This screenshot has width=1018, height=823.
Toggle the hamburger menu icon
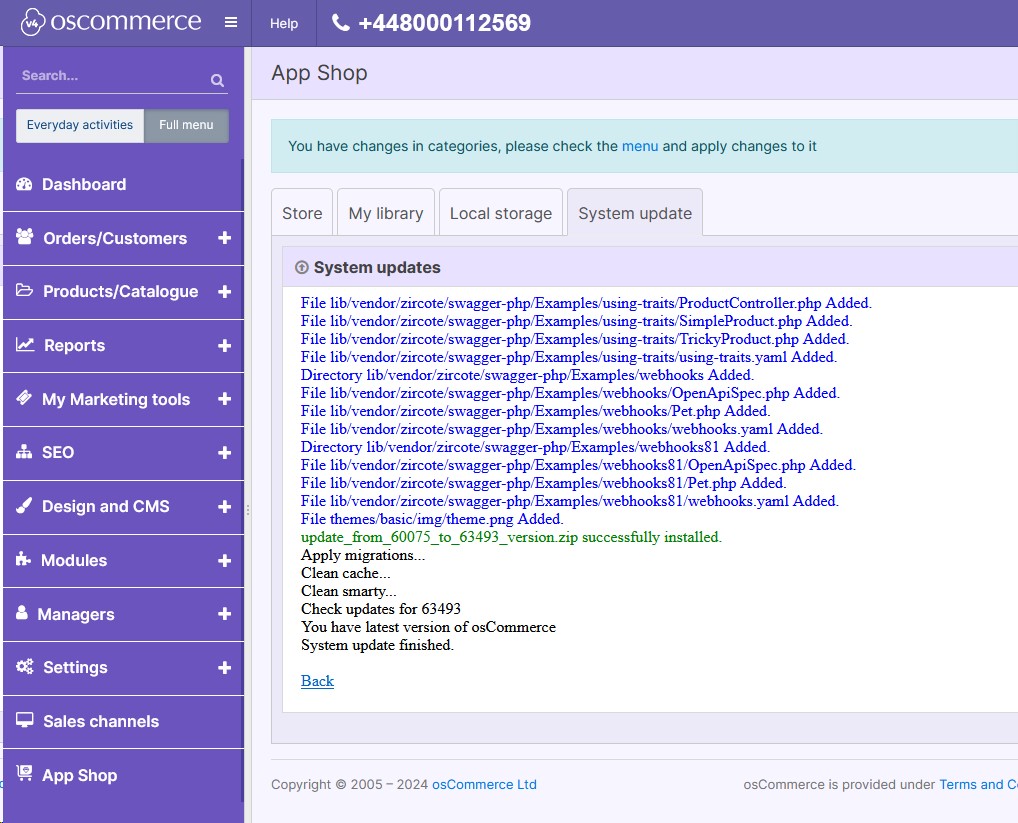[x=230, y=23]
